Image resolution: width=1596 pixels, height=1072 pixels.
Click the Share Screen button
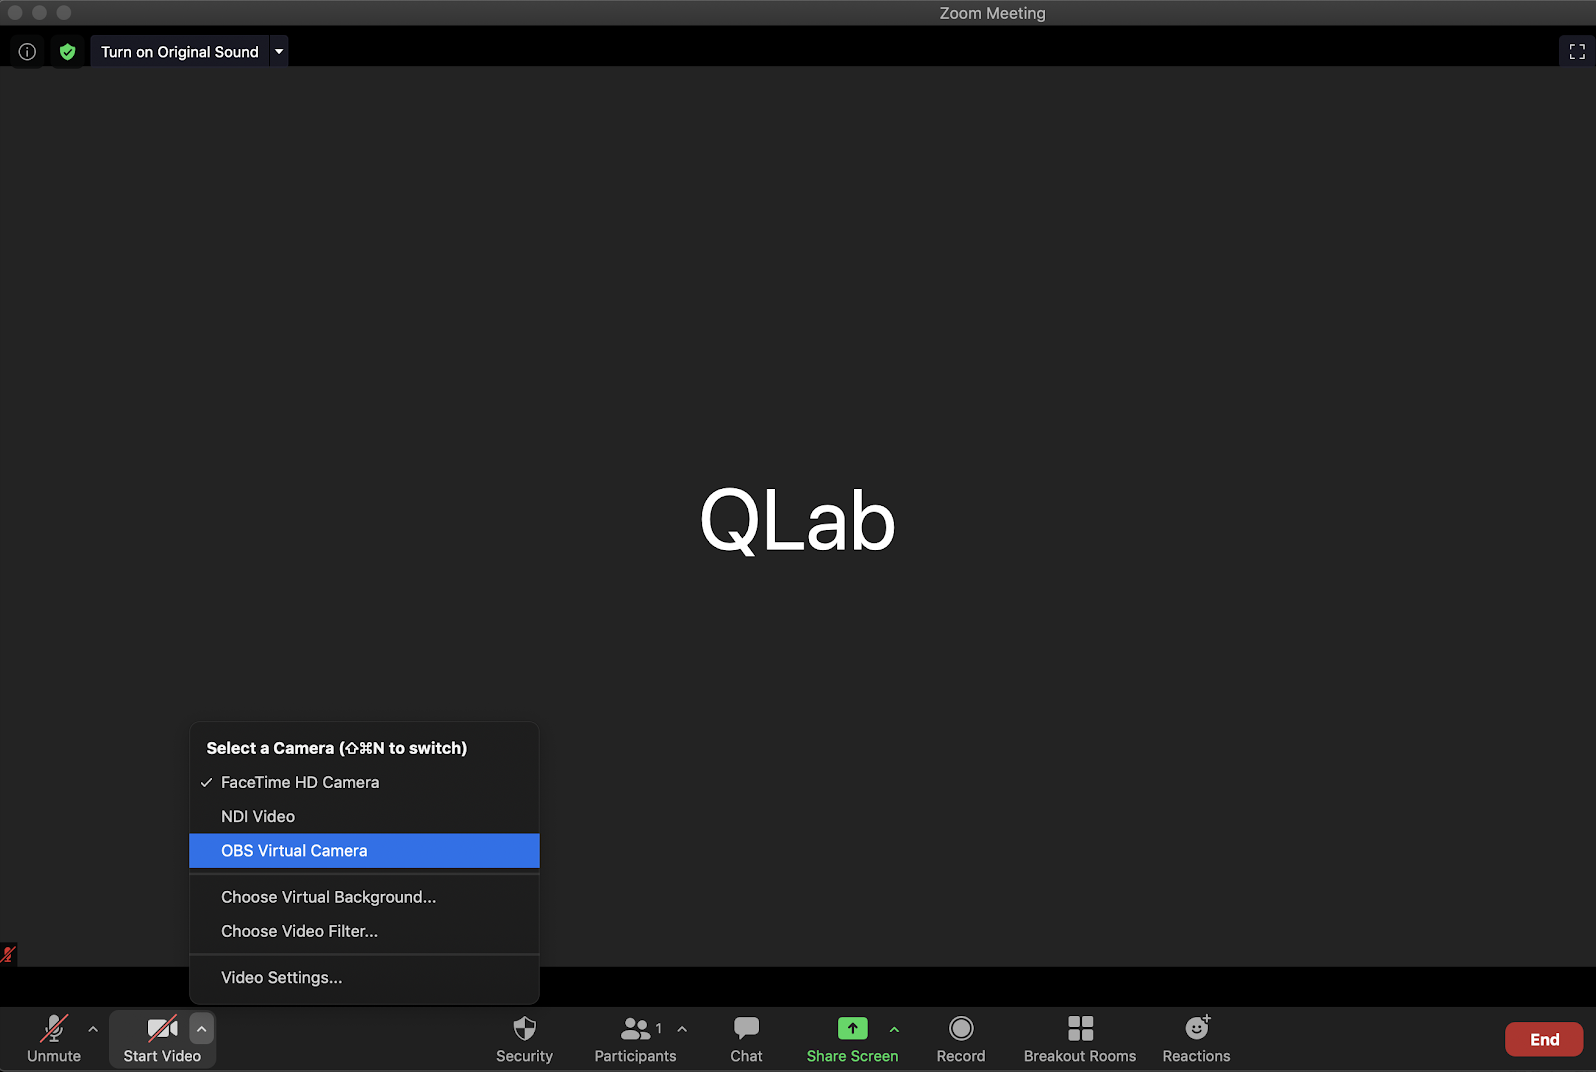point(852,1039)
